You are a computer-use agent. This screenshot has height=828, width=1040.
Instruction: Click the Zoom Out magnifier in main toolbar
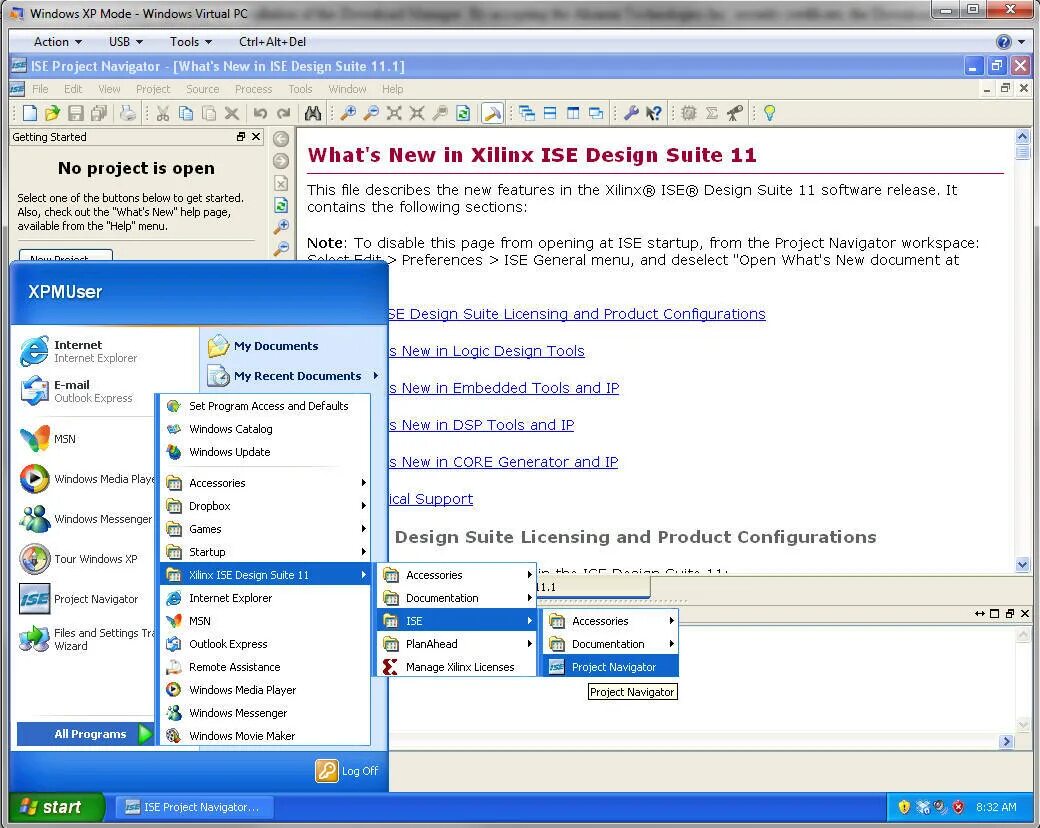coord(371,113)
